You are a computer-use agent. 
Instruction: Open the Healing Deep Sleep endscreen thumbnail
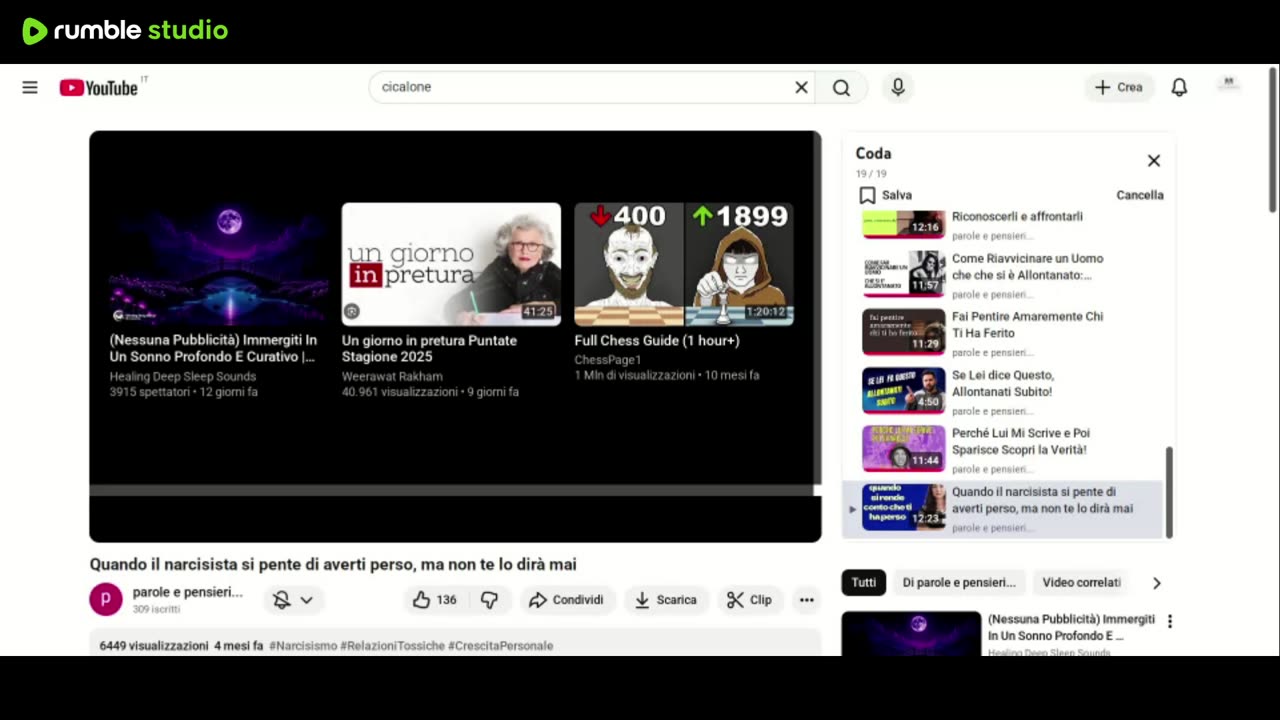click(x=219, y=265)
